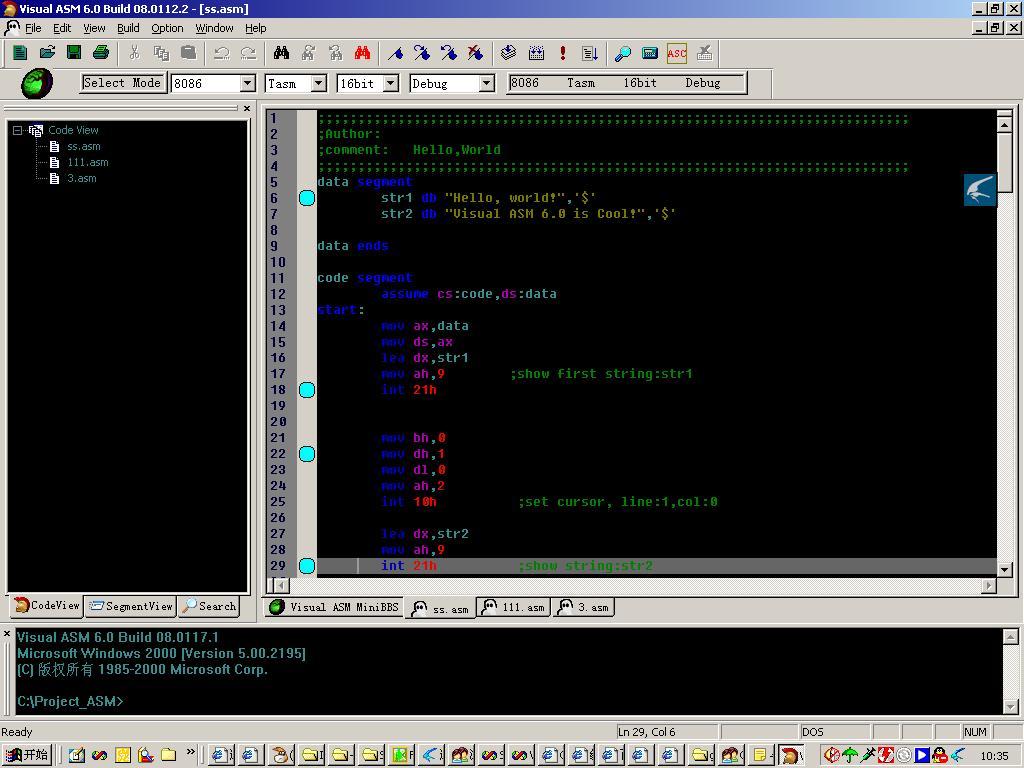Screen dimensions: 1024x768
Task: Click the red binoculars Replace icon
Action: pos(362,53)
